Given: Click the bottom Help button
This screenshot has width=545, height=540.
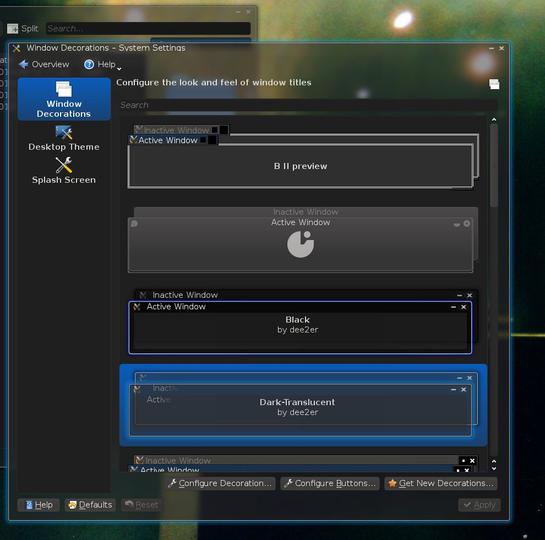Looking at the screenshot, I should [39, 505].
